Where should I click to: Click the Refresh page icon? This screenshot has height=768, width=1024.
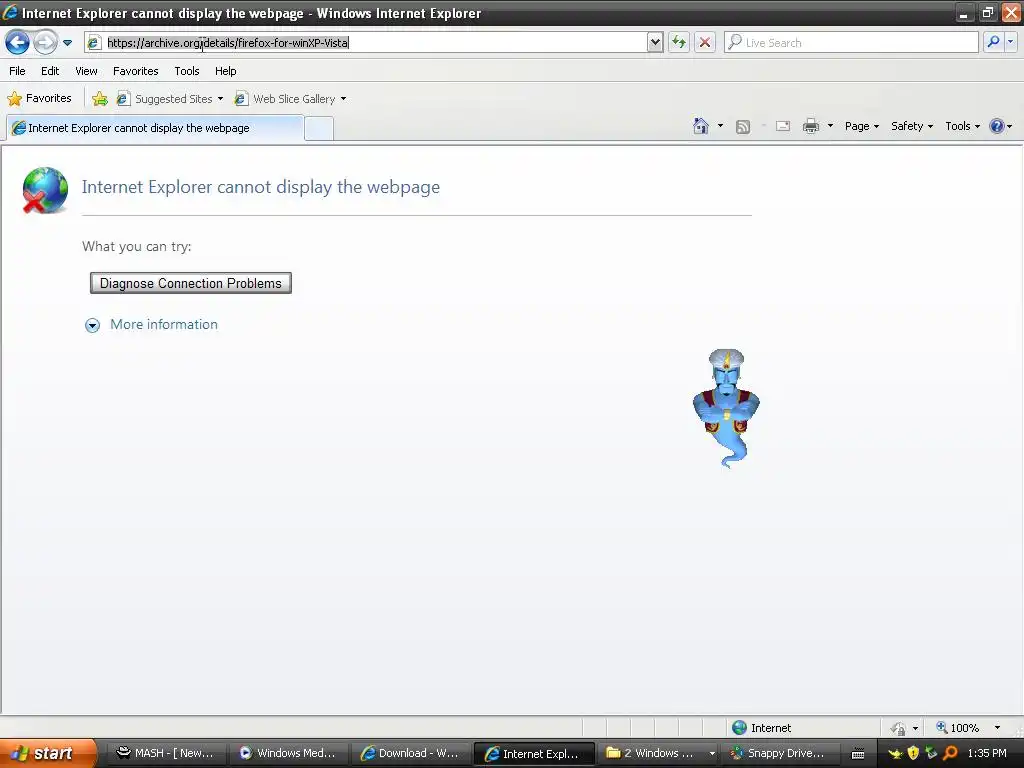(x=679, y=42)
